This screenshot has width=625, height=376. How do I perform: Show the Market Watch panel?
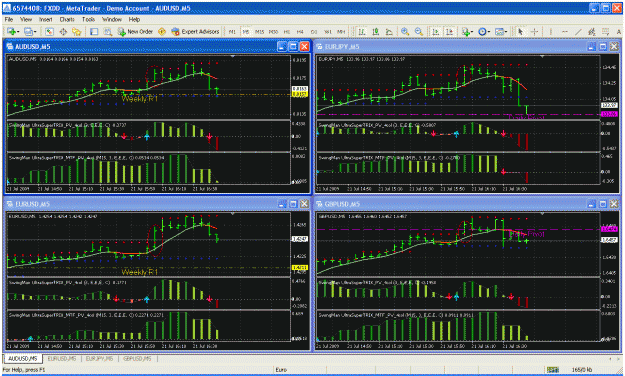[x=49, y=31]
